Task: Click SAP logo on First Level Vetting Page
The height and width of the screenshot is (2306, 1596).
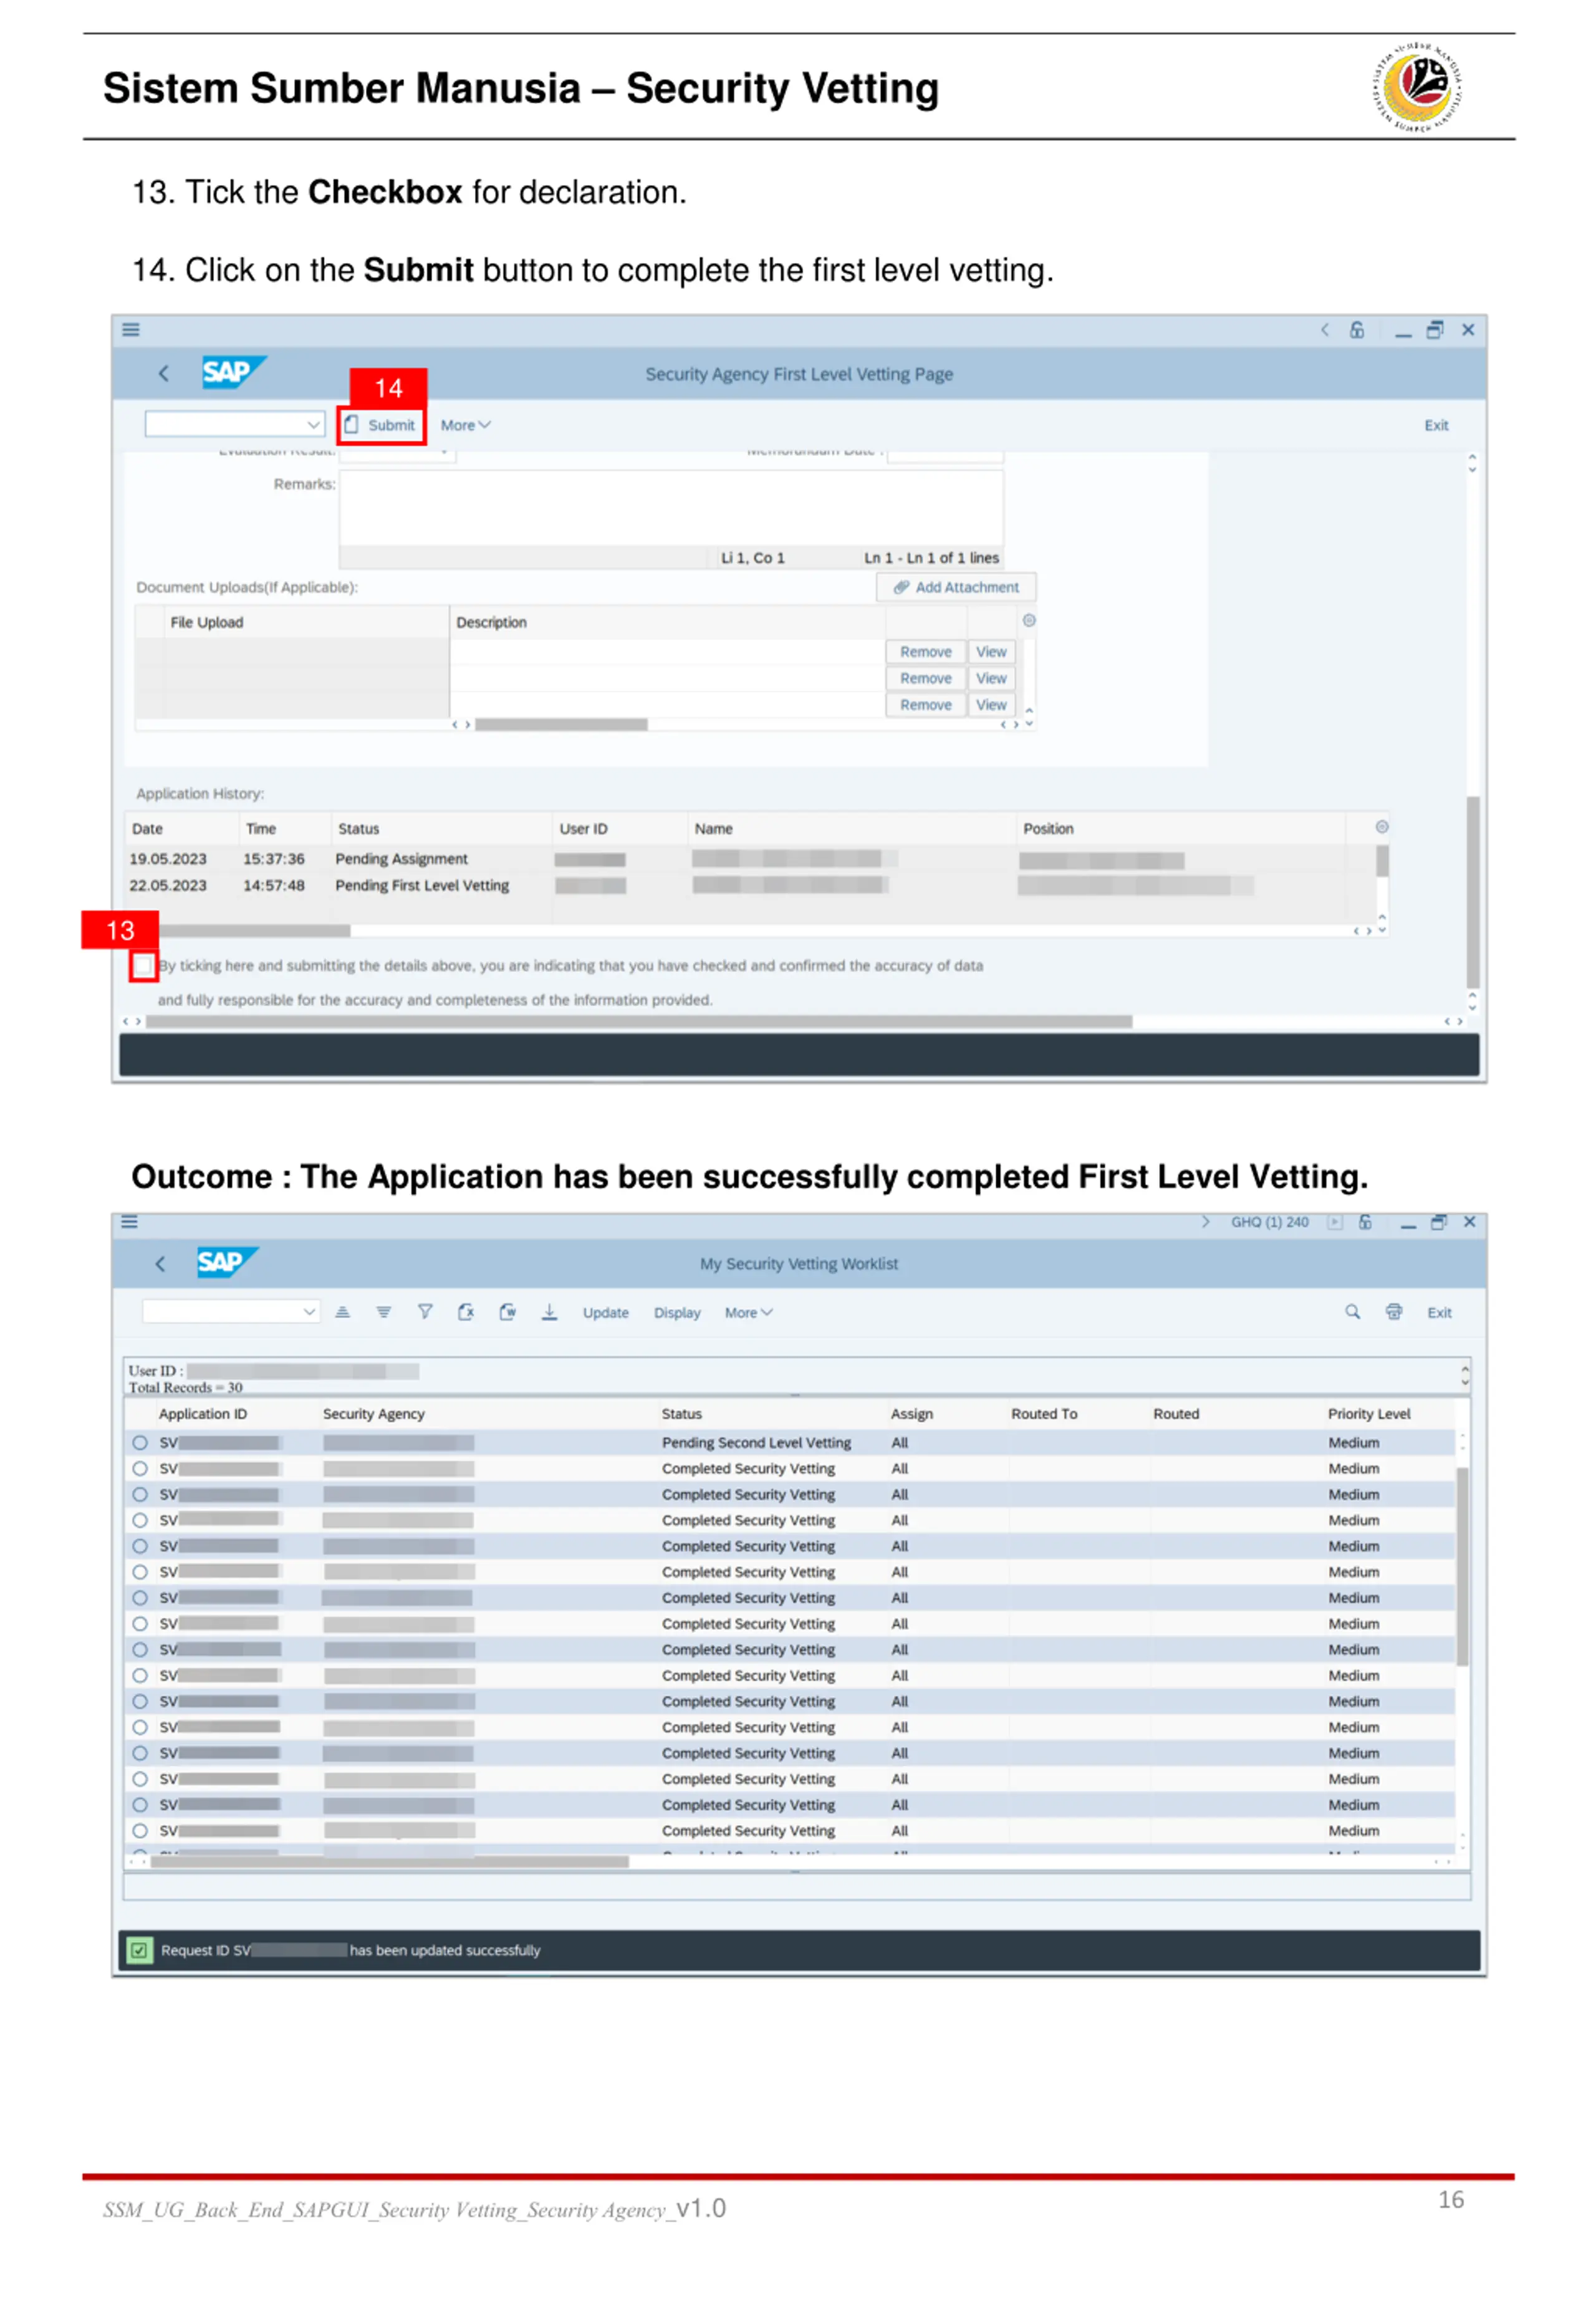Action: coord(233,372)
